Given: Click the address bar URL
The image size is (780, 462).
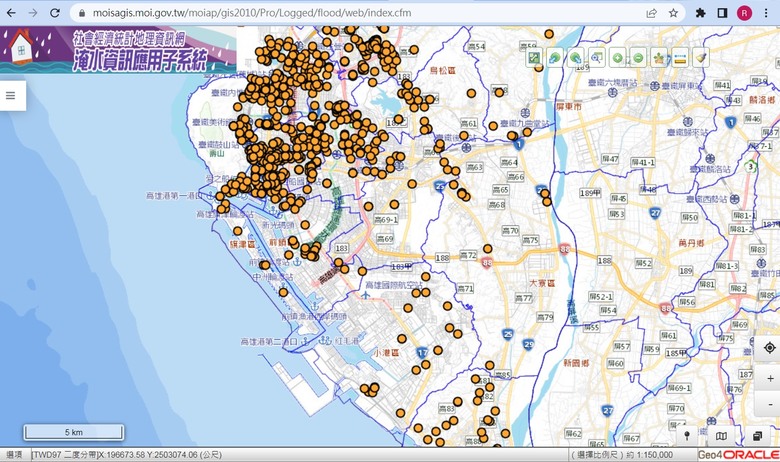Looking at the screenshot, I should 251,13.
